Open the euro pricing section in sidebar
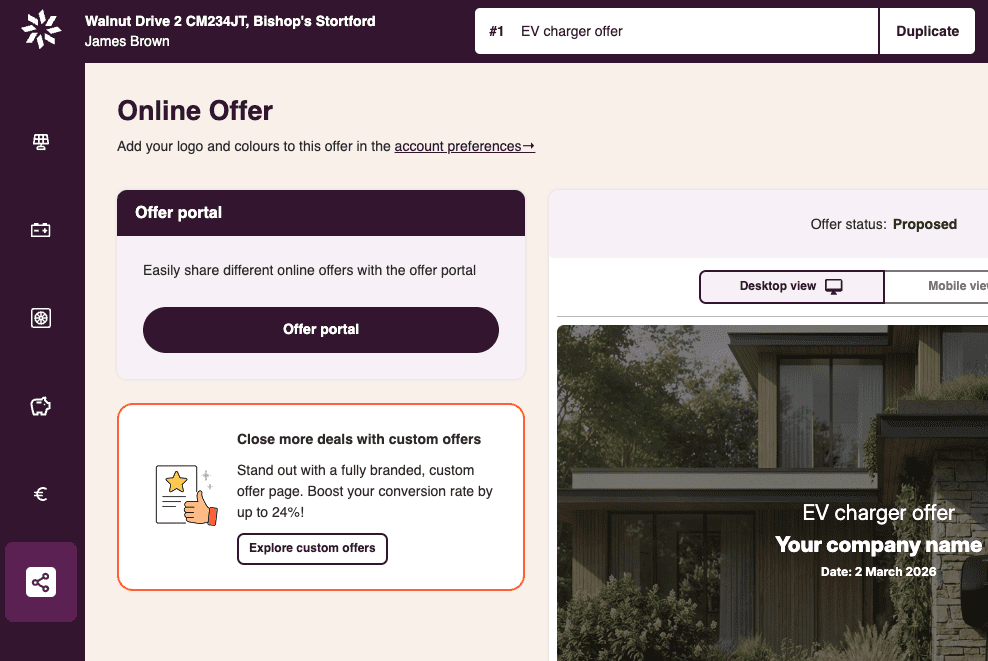Image resolution: width=988 pixels, height=661 pixels. 41,494
